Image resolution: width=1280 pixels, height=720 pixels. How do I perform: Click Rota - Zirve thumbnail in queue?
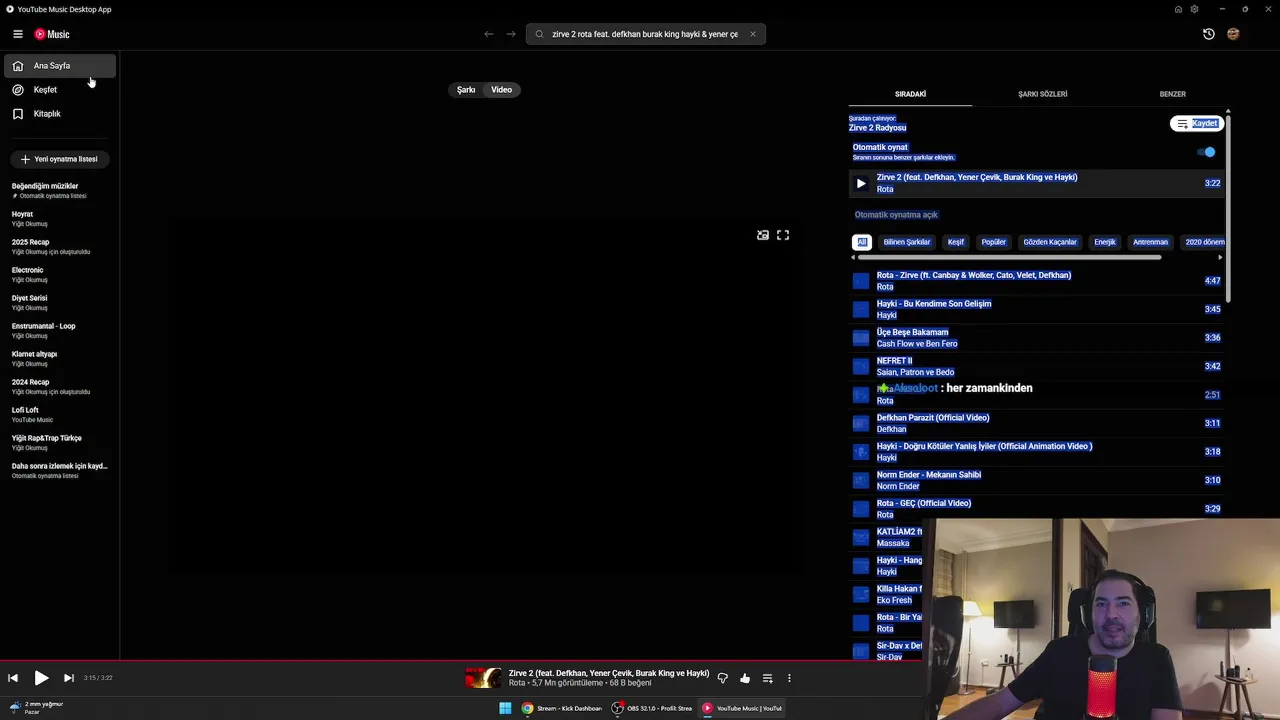coord(861,281)
